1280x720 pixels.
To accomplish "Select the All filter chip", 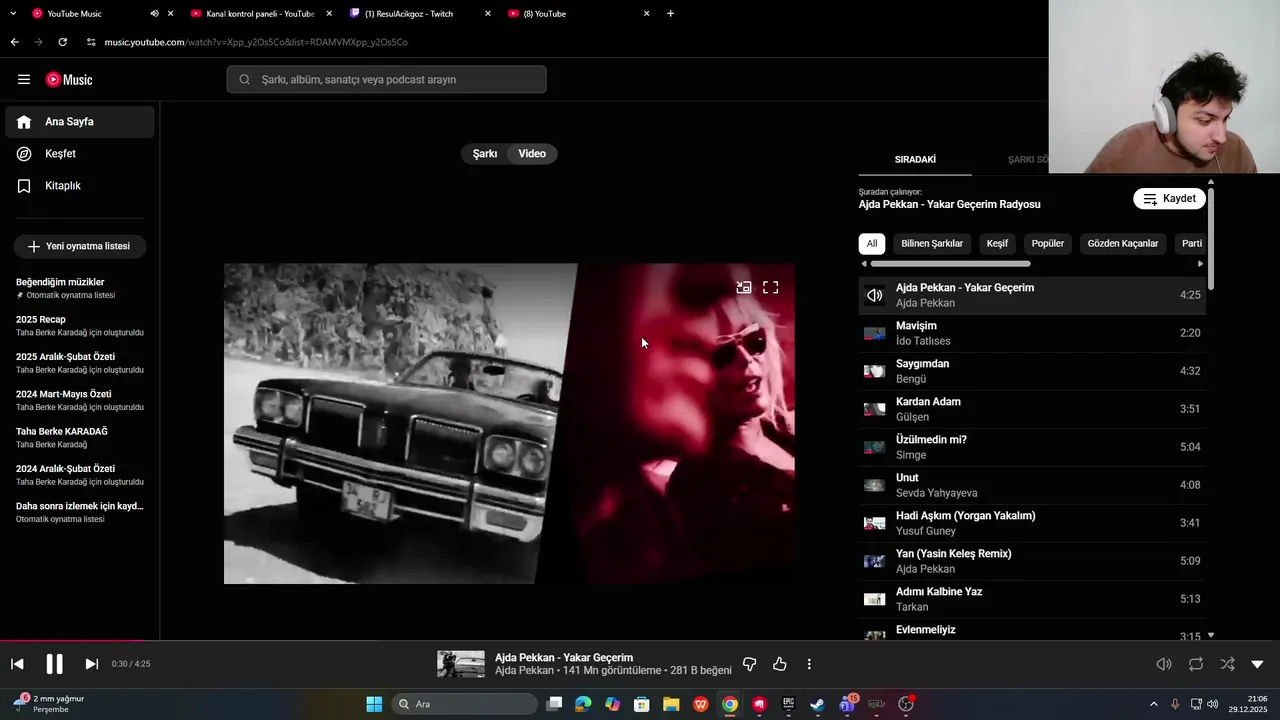I will click(x=872, y=243).
